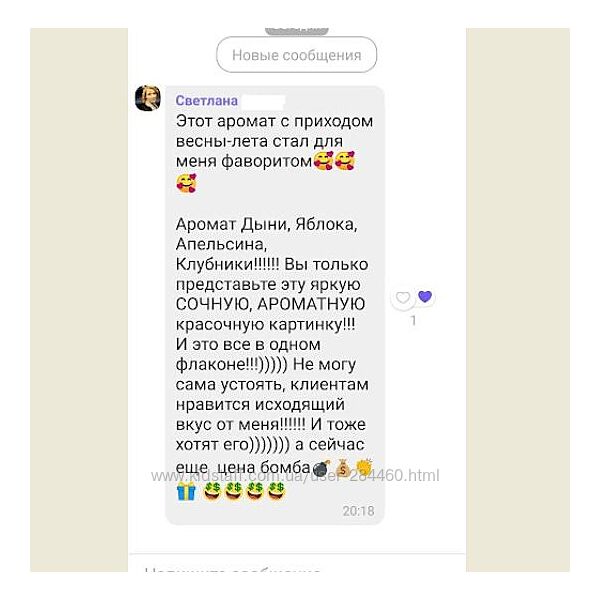
Task: Like the message with outline heart icon
Action: [403, 297]
